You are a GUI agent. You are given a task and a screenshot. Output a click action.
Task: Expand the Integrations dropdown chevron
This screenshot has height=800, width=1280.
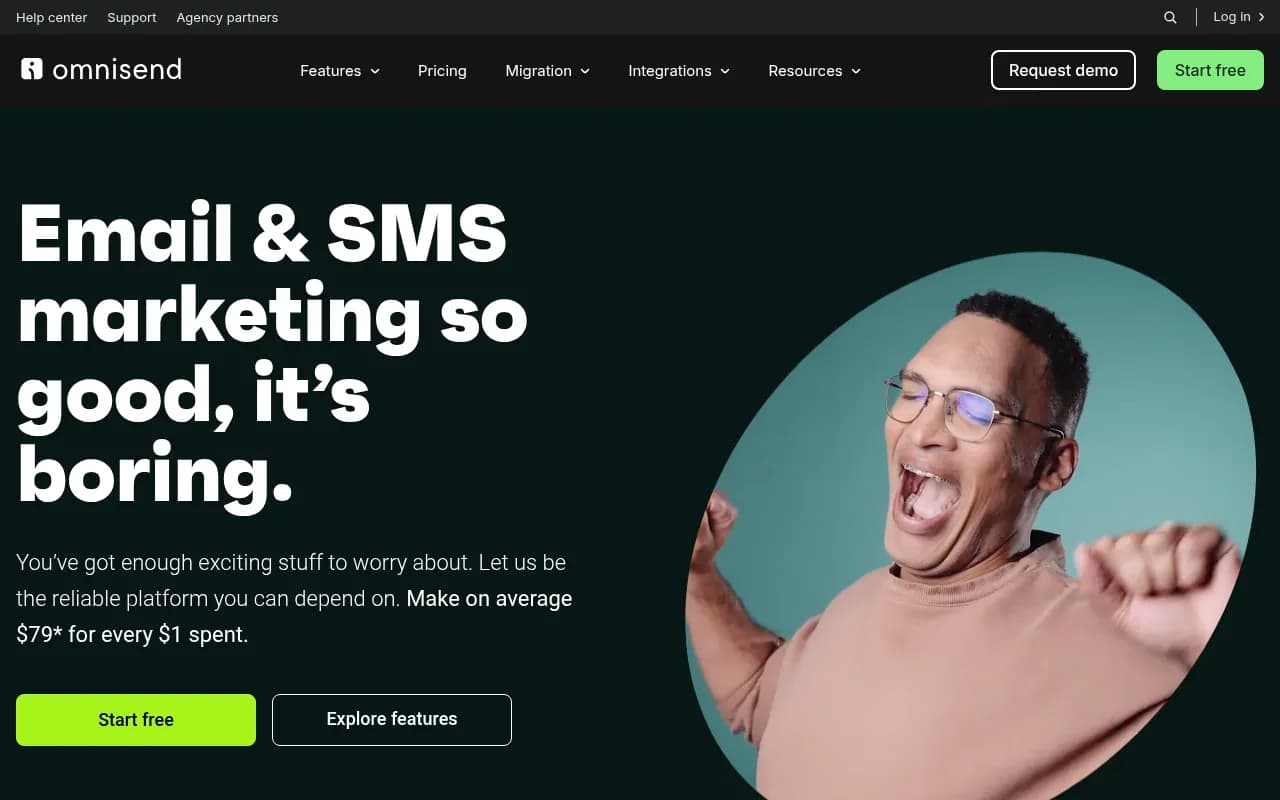725,71
